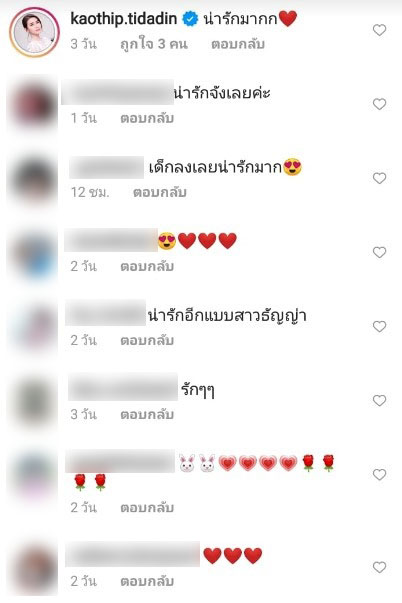Reply to the น่ารักจังเลยค่ะ comment
Image resolution: width=402 pixels, height=603 pixels.
click(147, 118)
